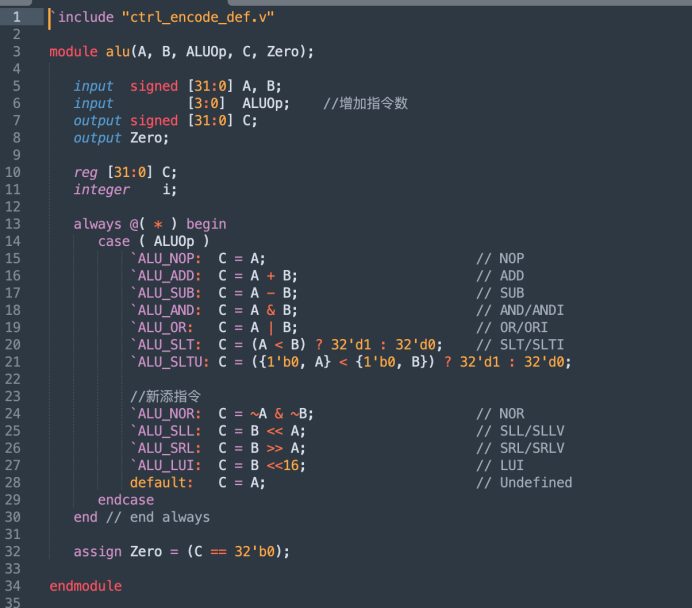Click the "integer" keyword on line 11

click(x=101, y=189)
